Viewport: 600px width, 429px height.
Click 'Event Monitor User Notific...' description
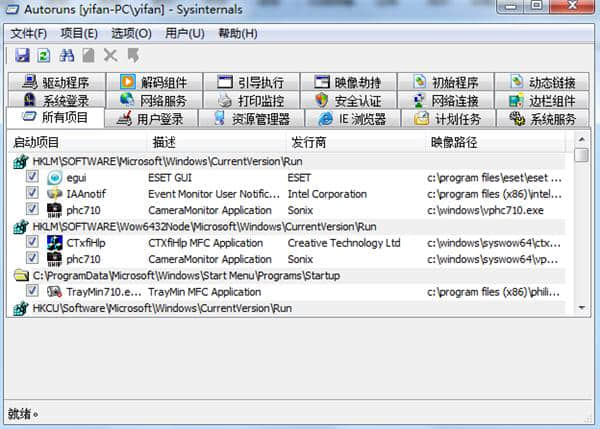coord(214,194)
